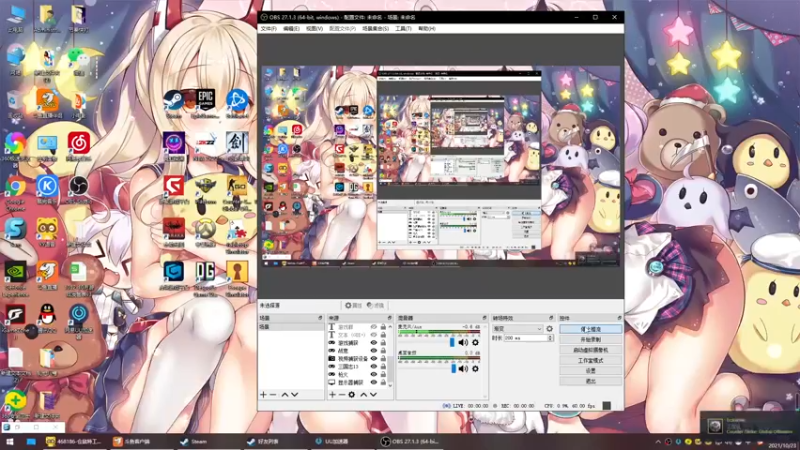
Task: Open the 编辑(E) menu
Action: 291,29
